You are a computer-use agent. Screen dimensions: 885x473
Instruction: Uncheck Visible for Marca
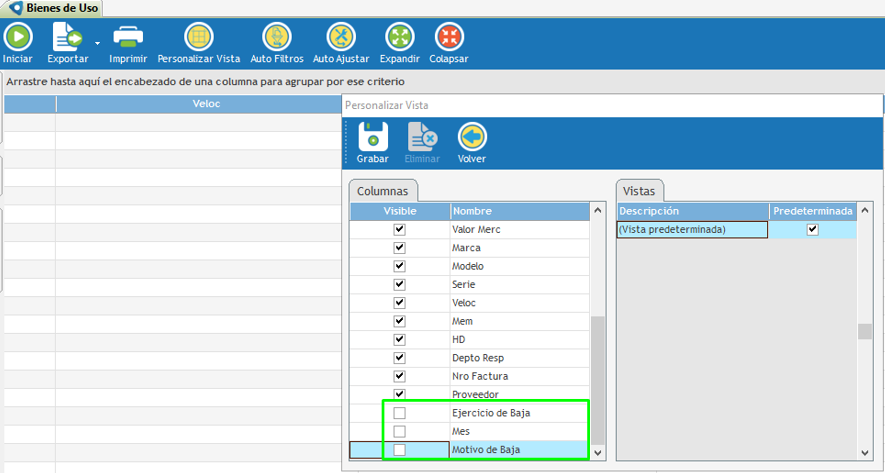[400, 248]
